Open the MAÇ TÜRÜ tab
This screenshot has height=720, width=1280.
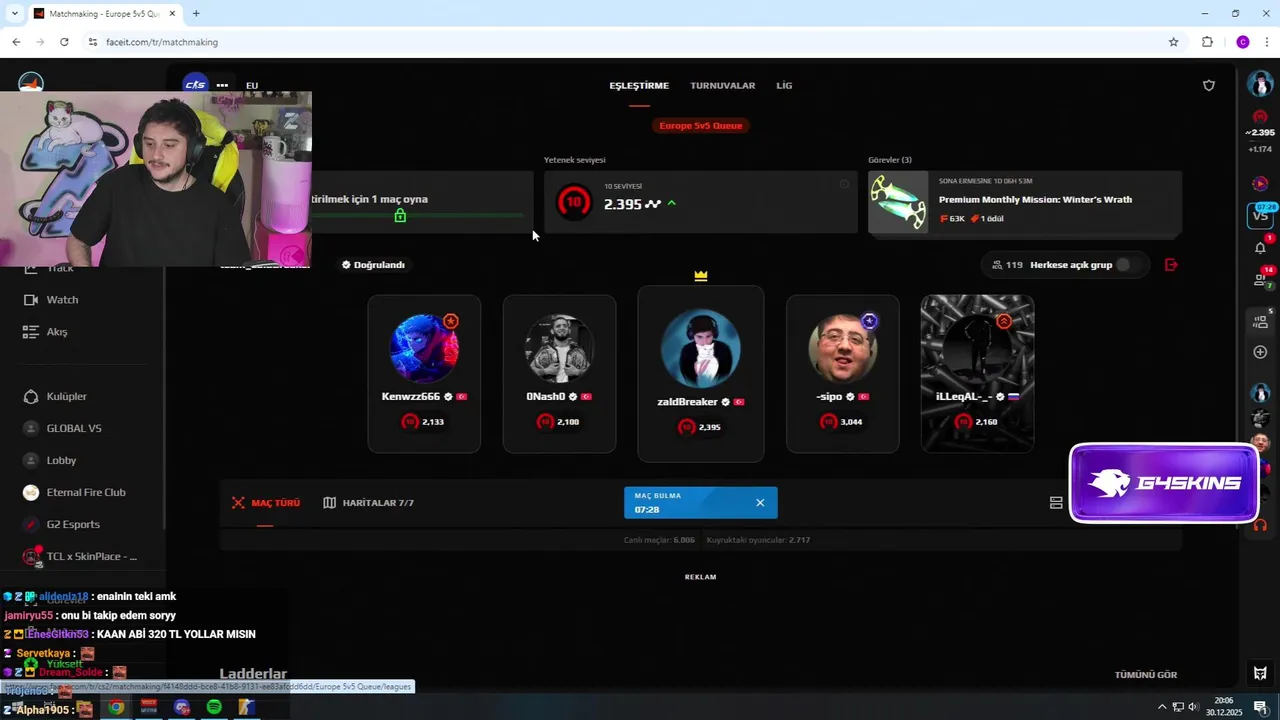point(266,503)
